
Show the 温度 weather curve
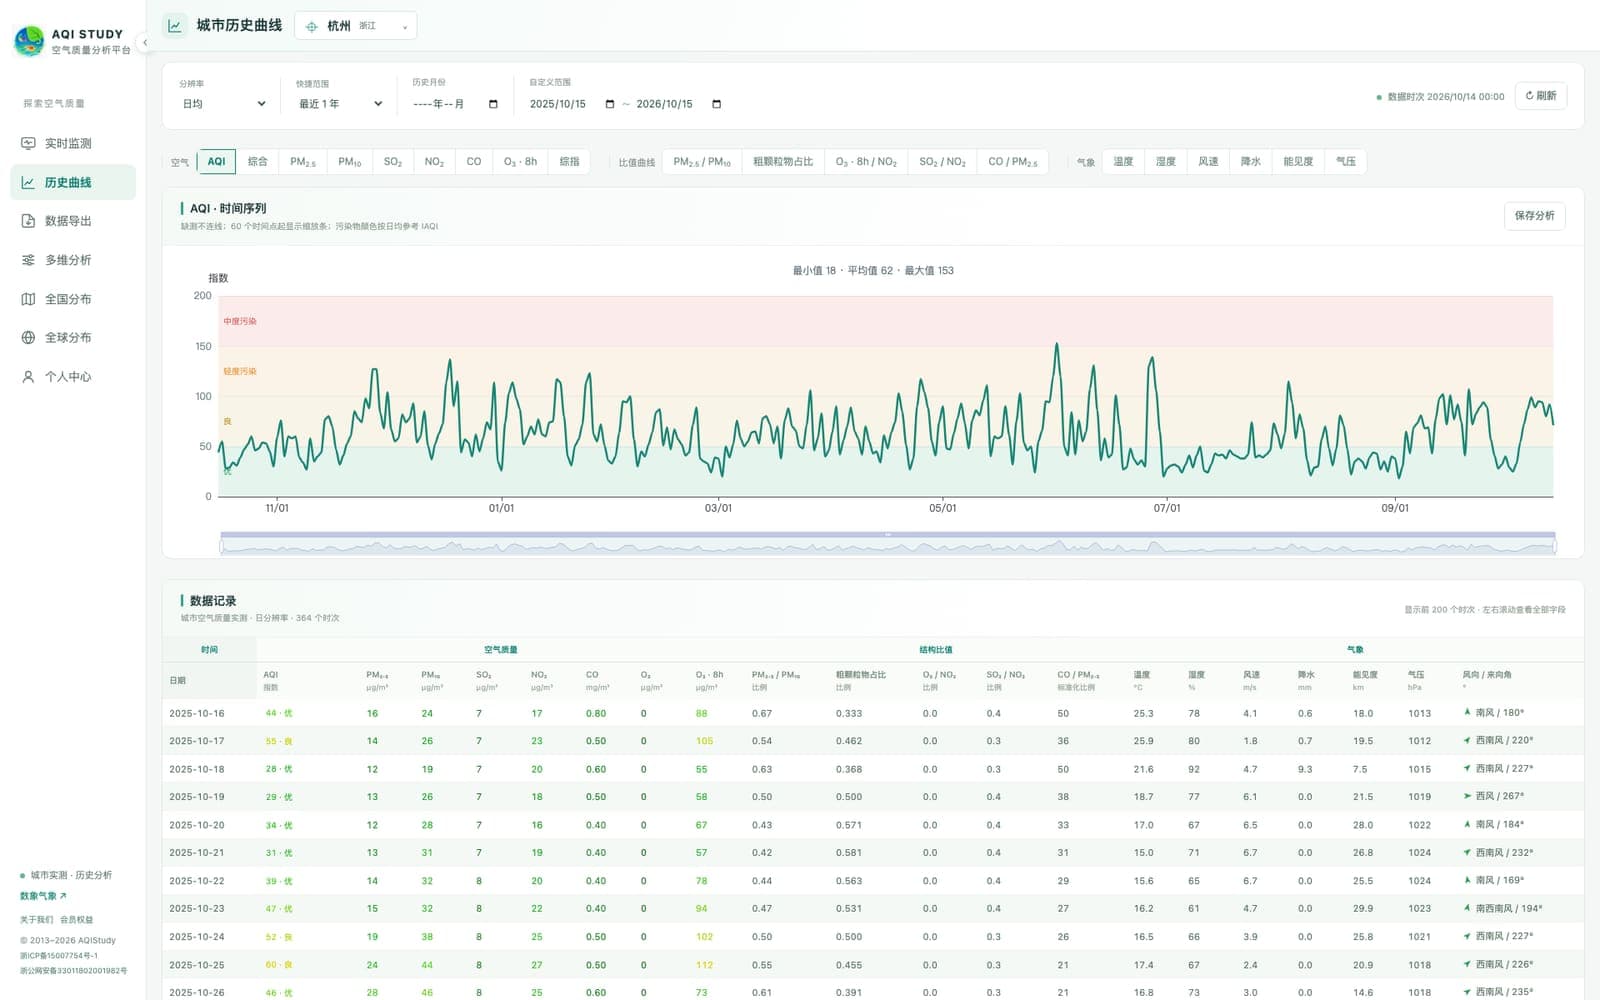pos(1124,162)
